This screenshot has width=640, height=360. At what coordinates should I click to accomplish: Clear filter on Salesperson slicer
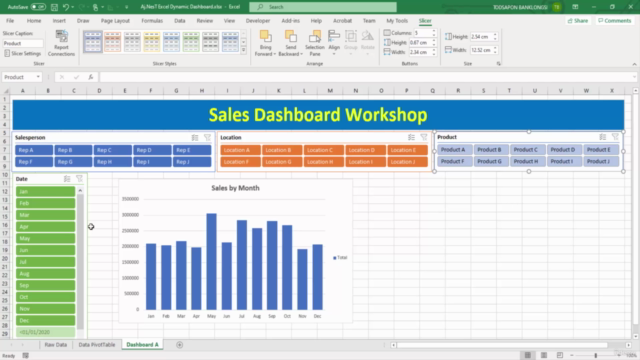[207, 138]
